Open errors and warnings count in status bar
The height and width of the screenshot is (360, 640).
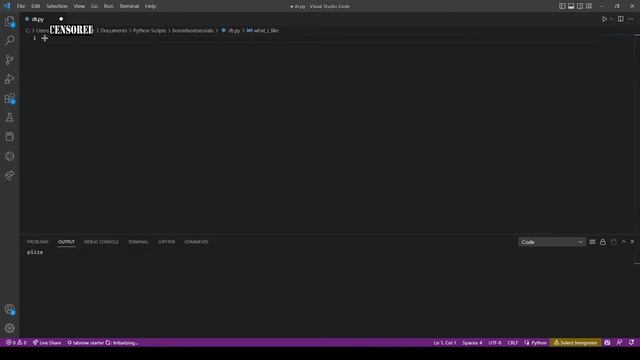(x=16, y=342)
